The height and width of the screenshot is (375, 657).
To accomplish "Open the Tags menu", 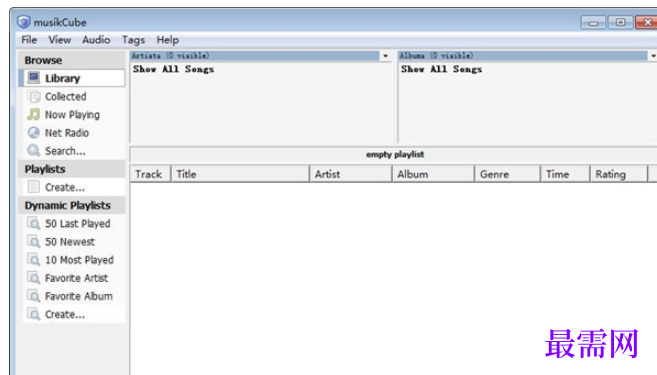I will [133, 40].
